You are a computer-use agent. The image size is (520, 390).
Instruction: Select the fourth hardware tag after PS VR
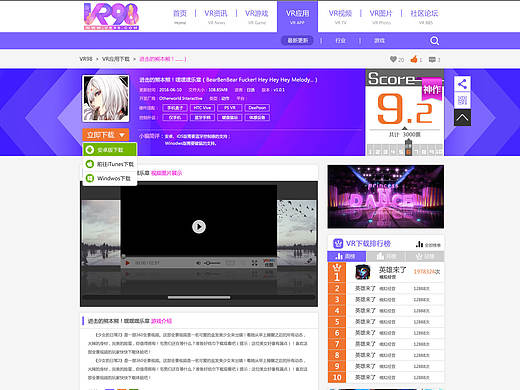[257, 108]
